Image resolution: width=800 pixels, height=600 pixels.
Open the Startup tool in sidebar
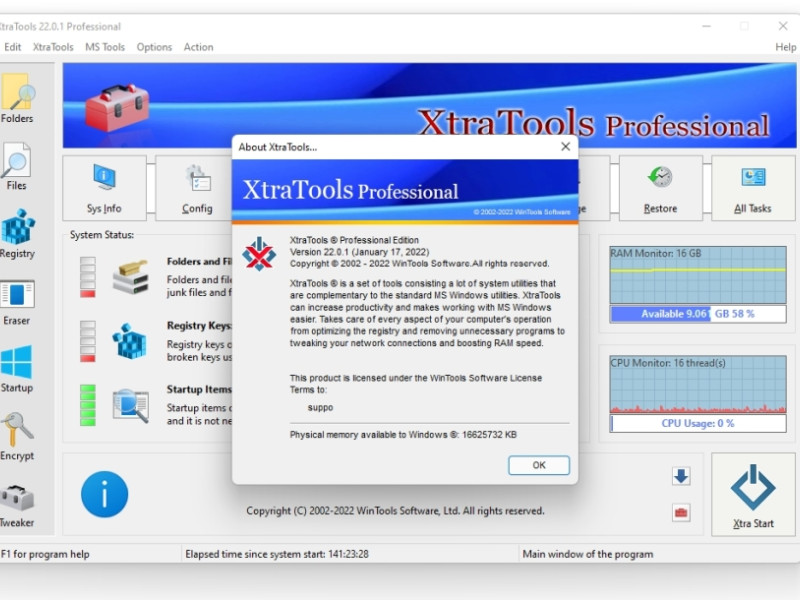pyautogui.click(x=17, y=368)
